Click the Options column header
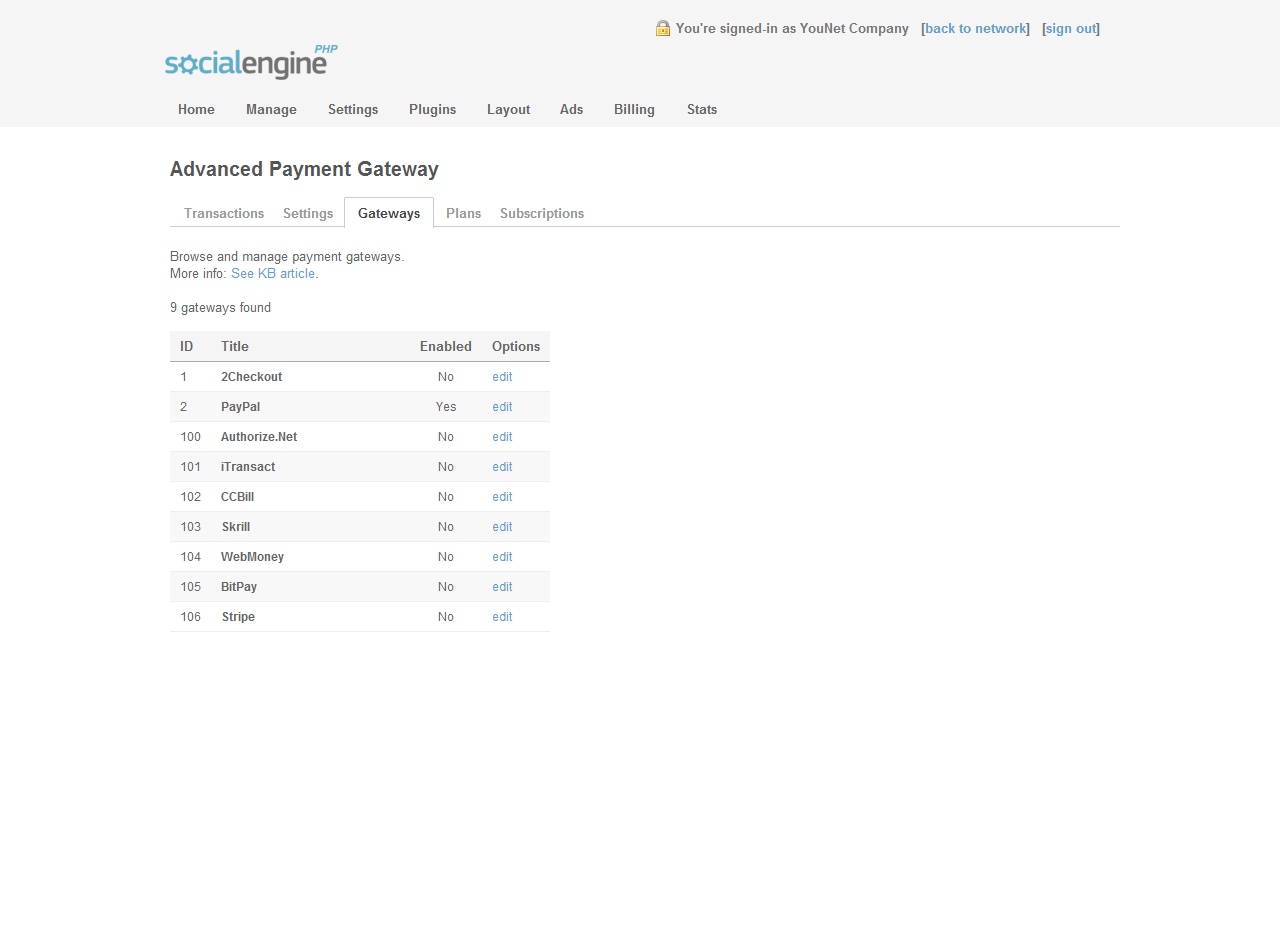This screenshot has height=940, width=1280. 516,346
